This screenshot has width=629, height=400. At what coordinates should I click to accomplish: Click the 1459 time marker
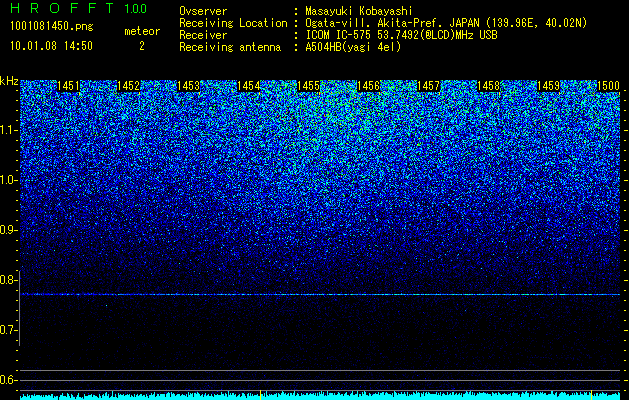(548, 86)
